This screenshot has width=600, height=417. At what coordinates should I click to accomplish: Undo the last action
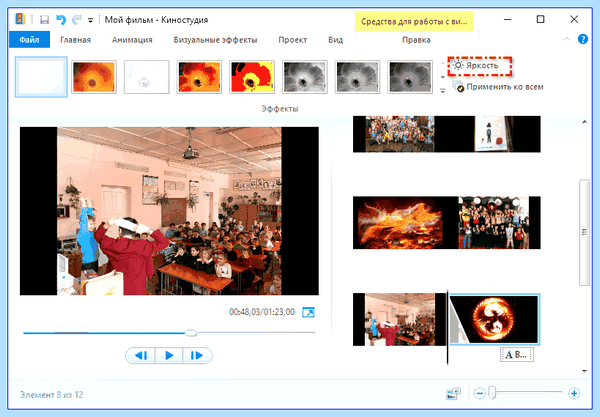pyautogui.click(x=61, y=20)
